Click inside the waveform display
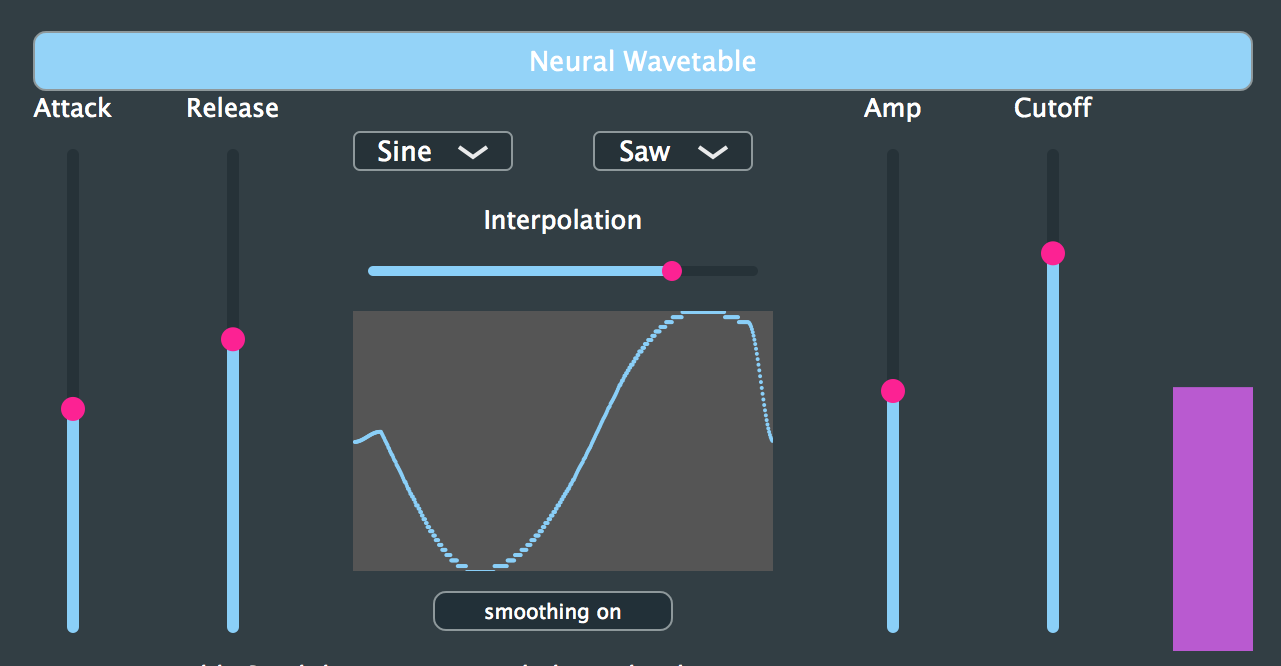Viewport: 1281px width, 666px height. [563, 441]
